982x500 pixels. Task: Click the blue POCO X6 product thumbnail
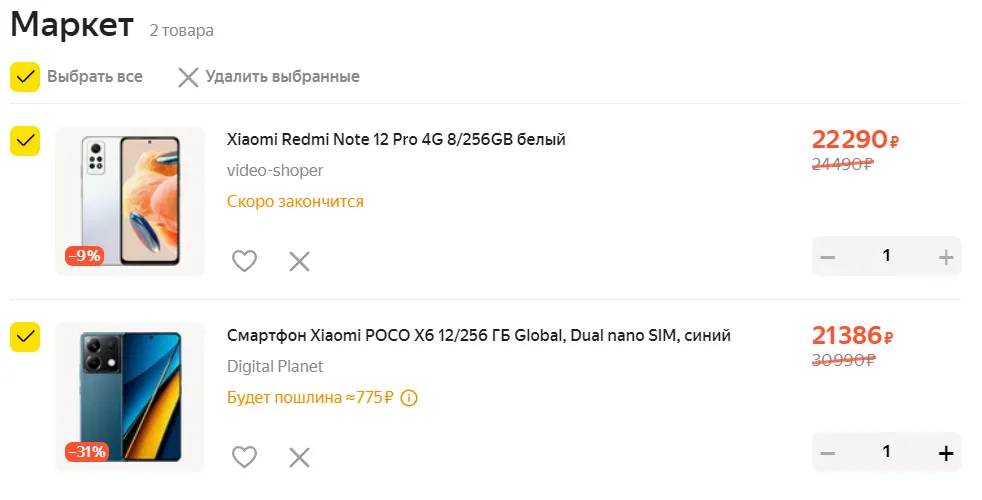point(130,397)
